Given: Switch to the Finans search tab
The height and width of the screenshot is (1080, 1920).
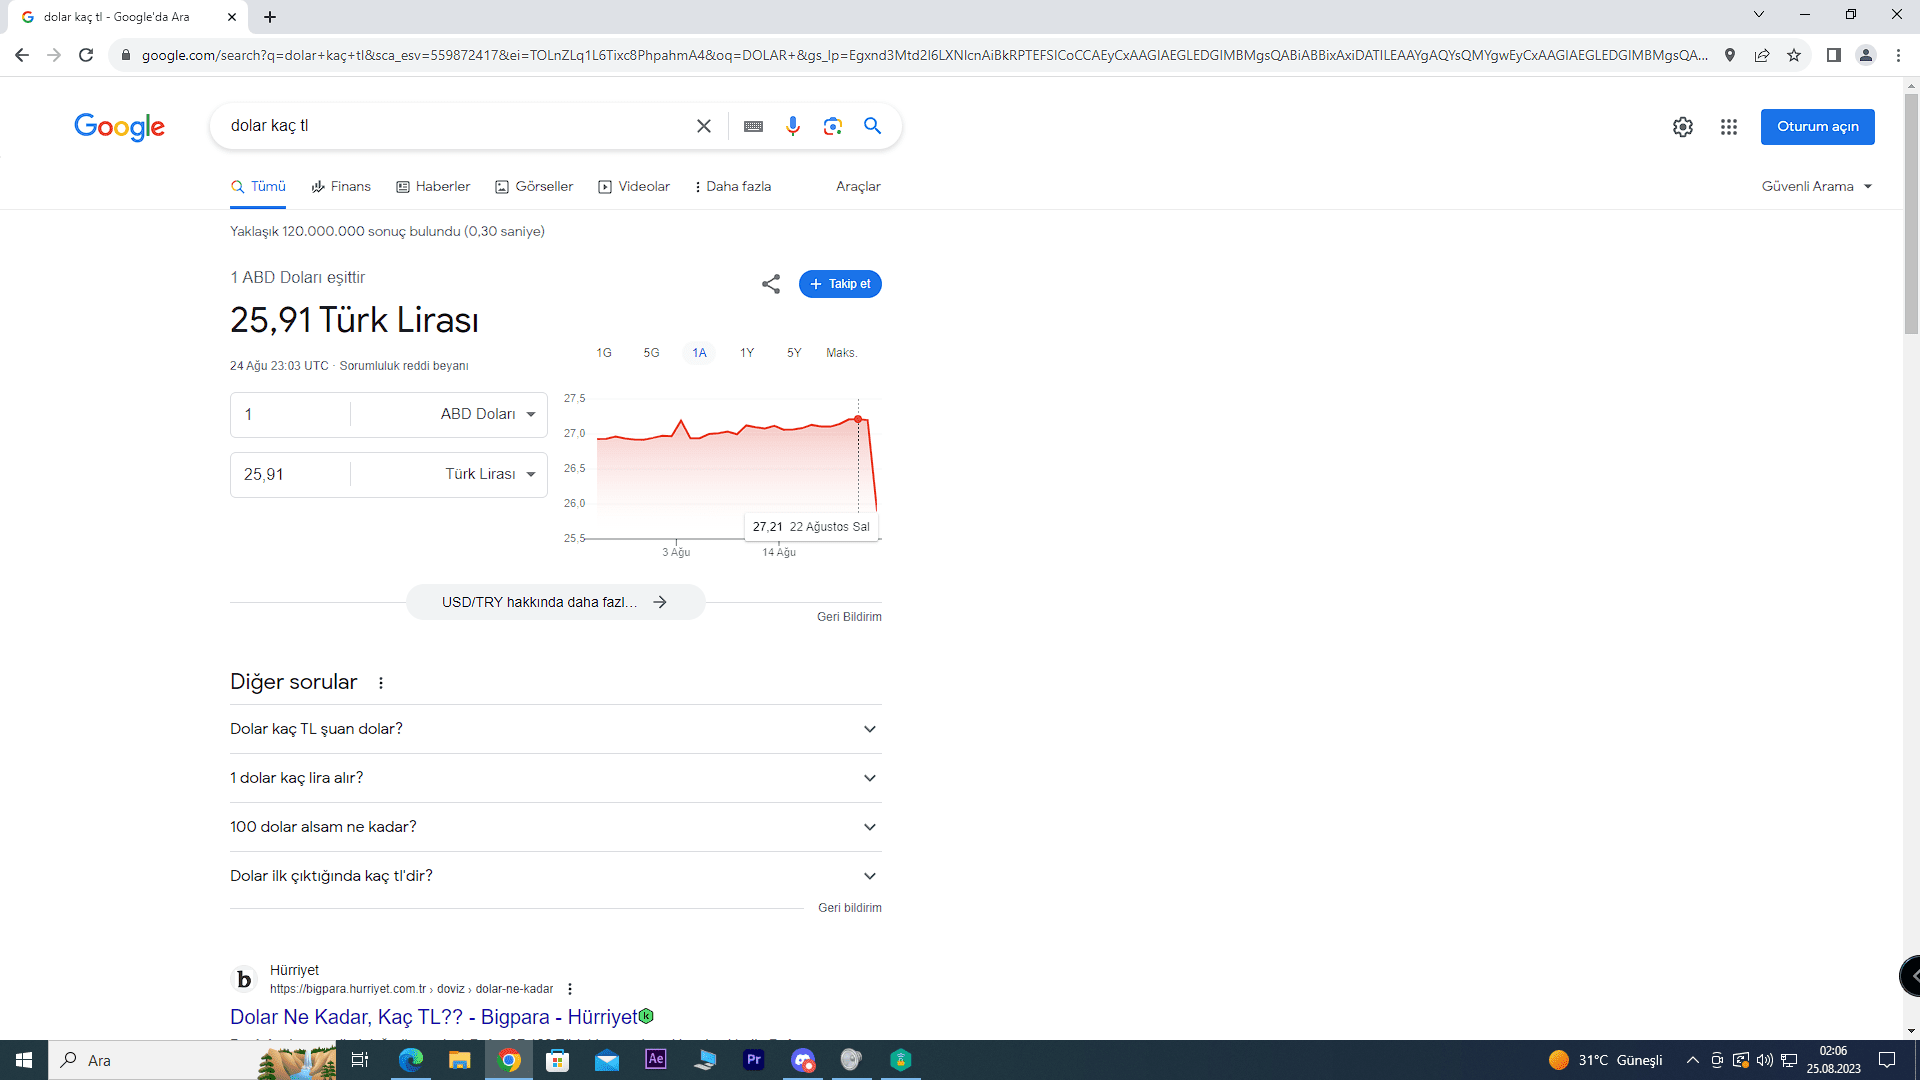Looking at the screenshot, I should 341,187.
